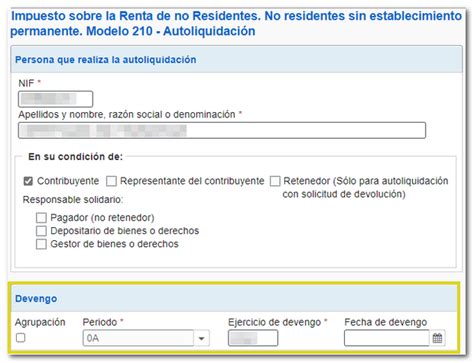
Task: Open the Periodo dropdown showing 0A
Action: (x=146, y=338)
